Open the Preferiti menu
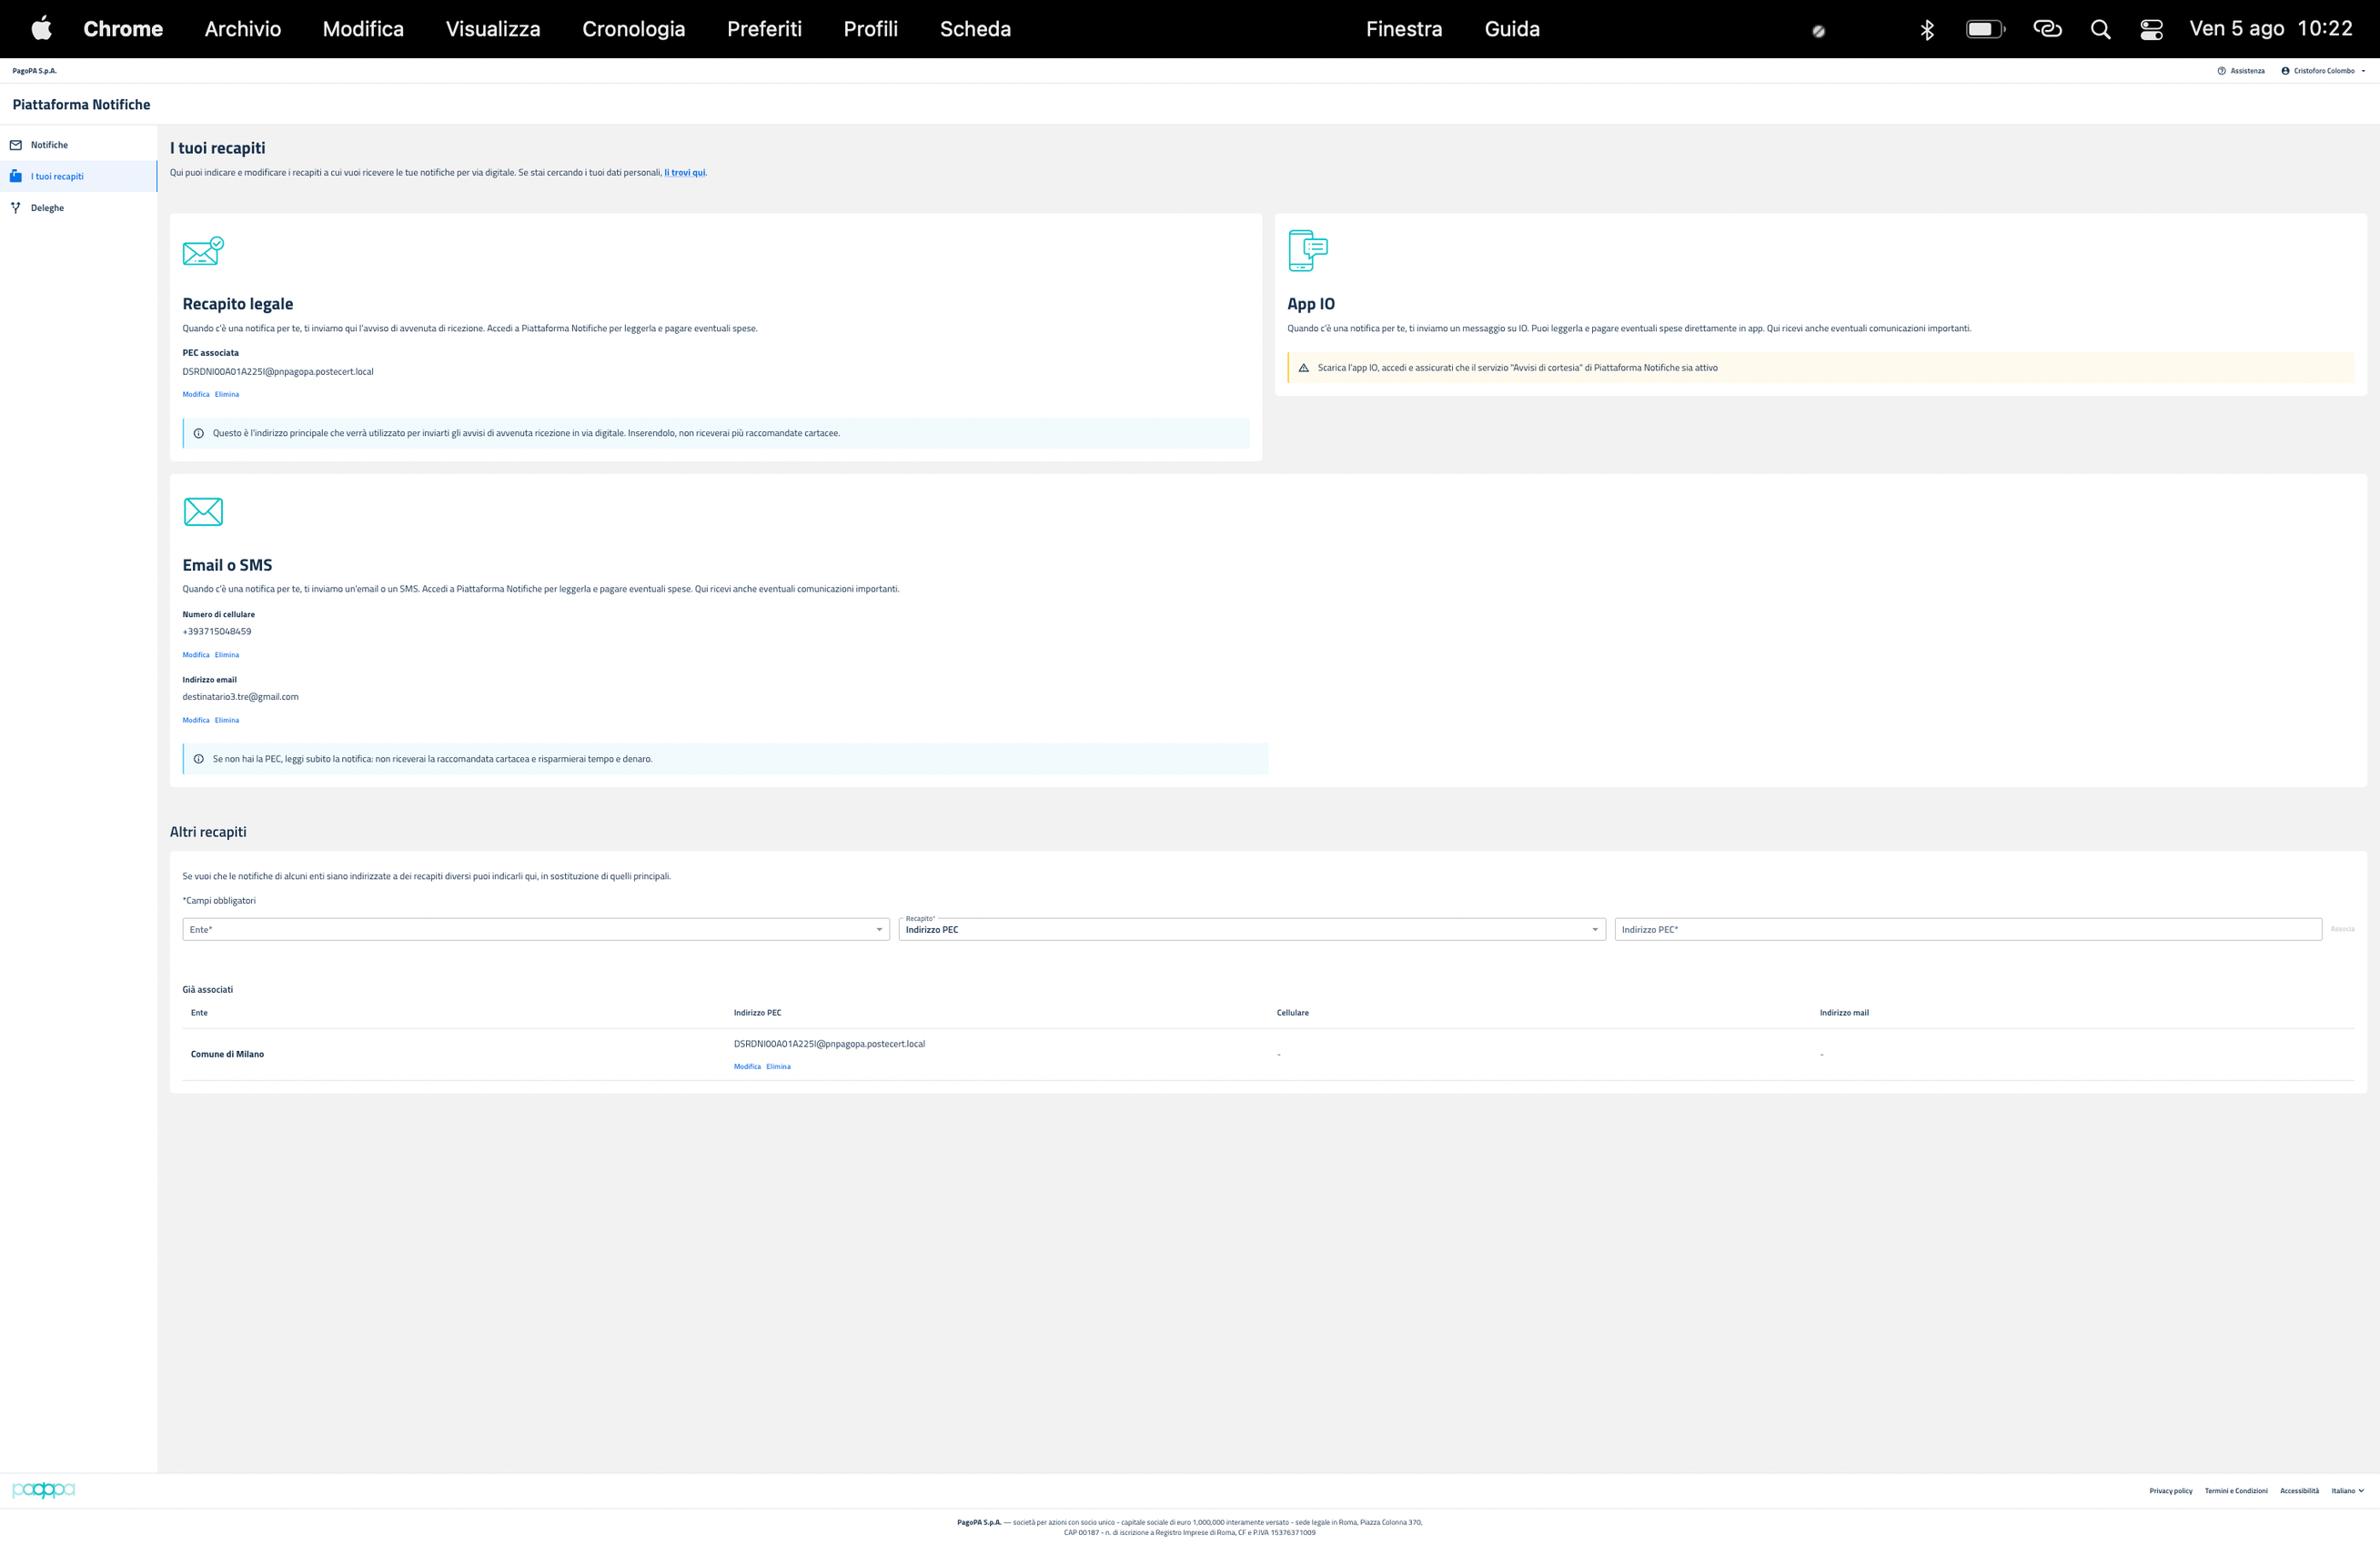Viewport: 2380px width, 1546px height. tap(764, 29)
